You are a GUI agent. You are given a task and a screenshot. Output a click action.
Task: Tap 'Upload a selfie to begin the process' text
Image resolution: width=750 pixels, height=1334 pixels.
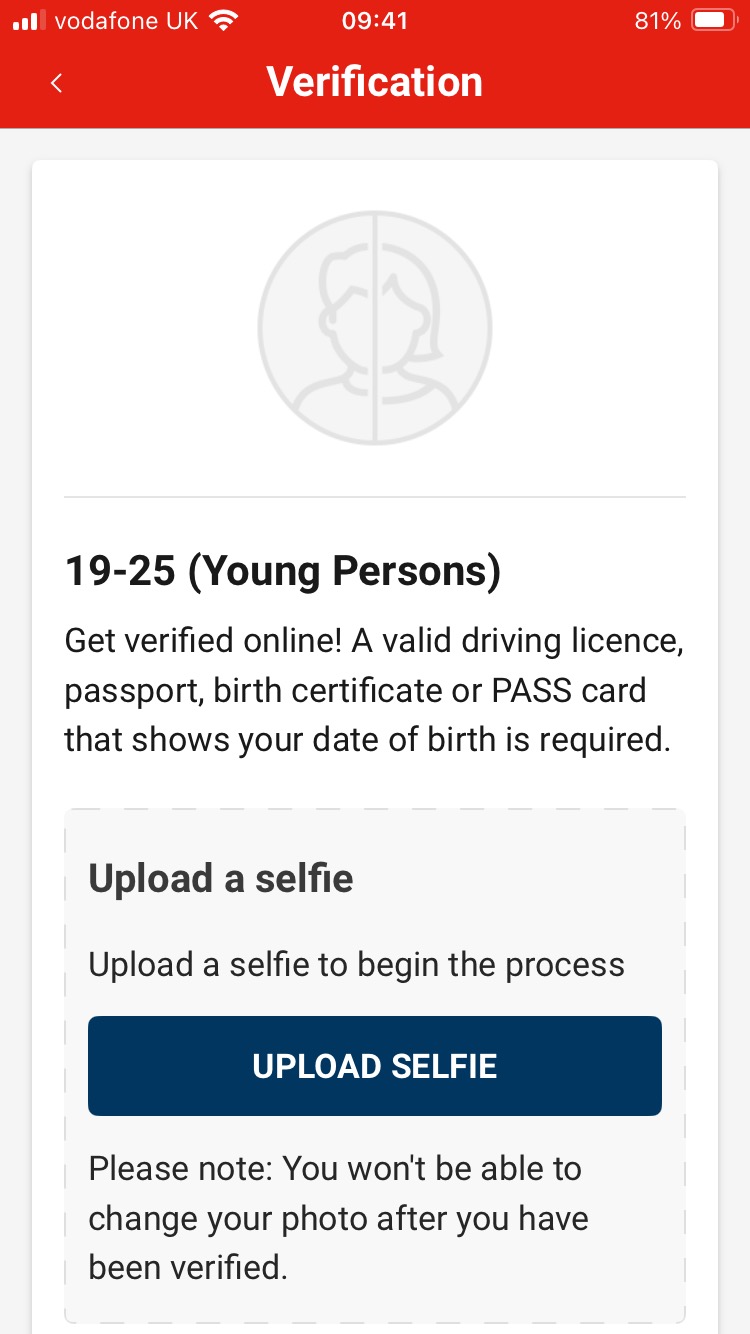coord(357,965)
